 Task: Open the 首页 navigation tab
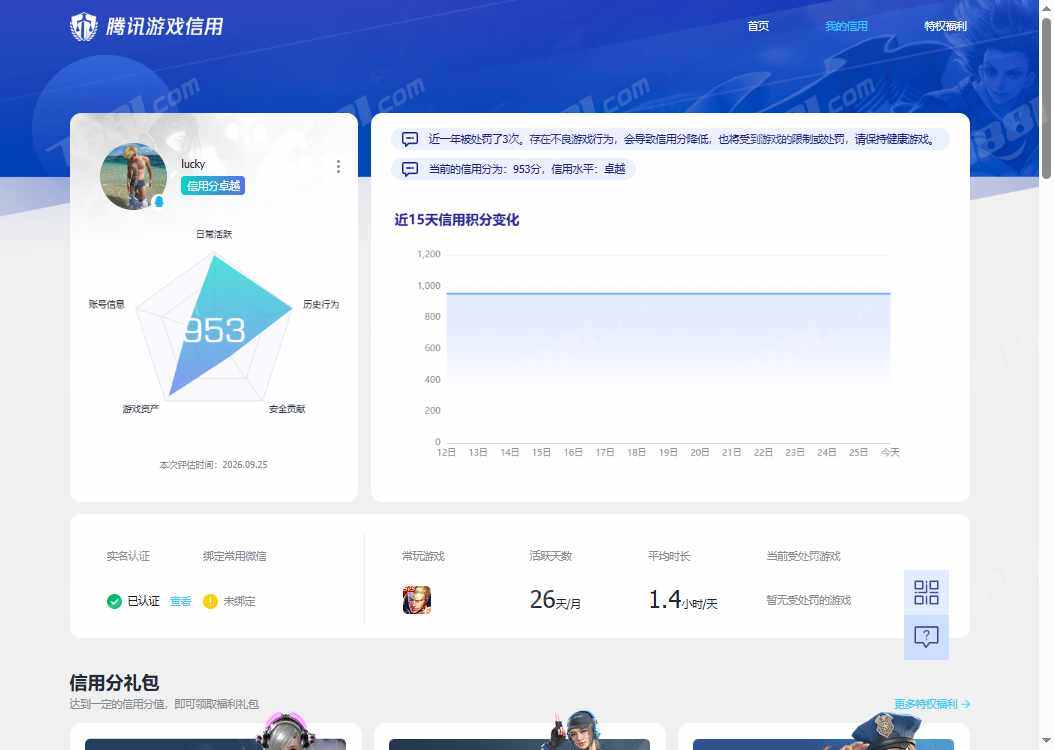click(758, 26)
